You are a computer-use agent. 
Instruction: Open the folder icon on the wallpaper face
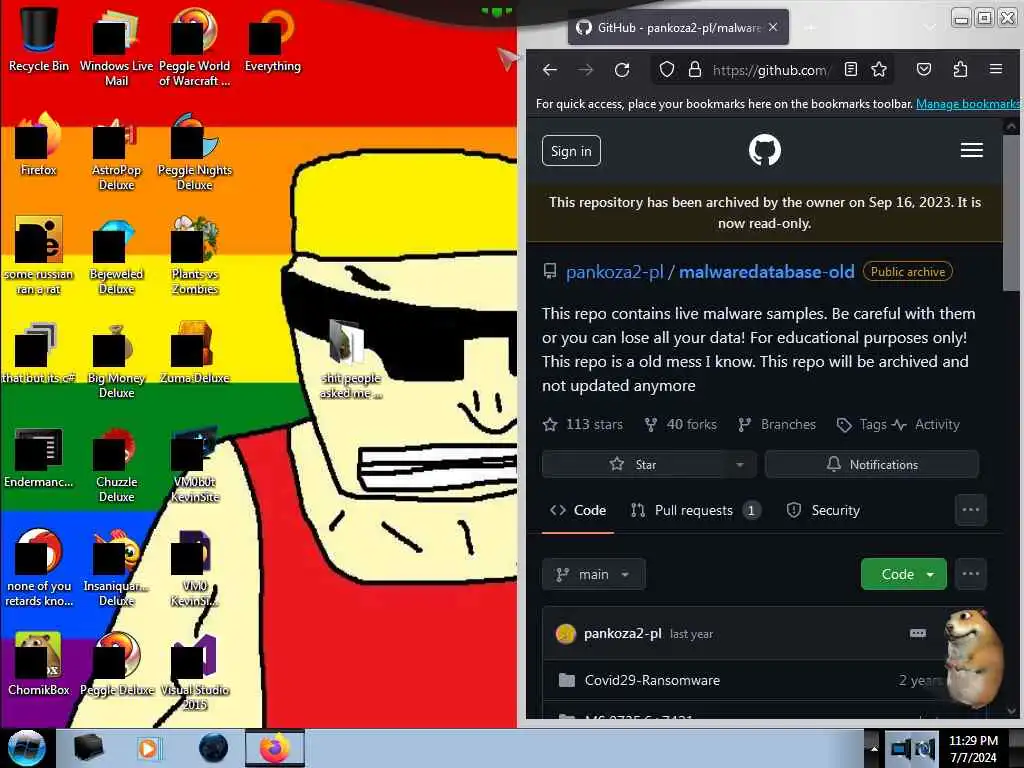pyautogui.click(x=350, y=359)
